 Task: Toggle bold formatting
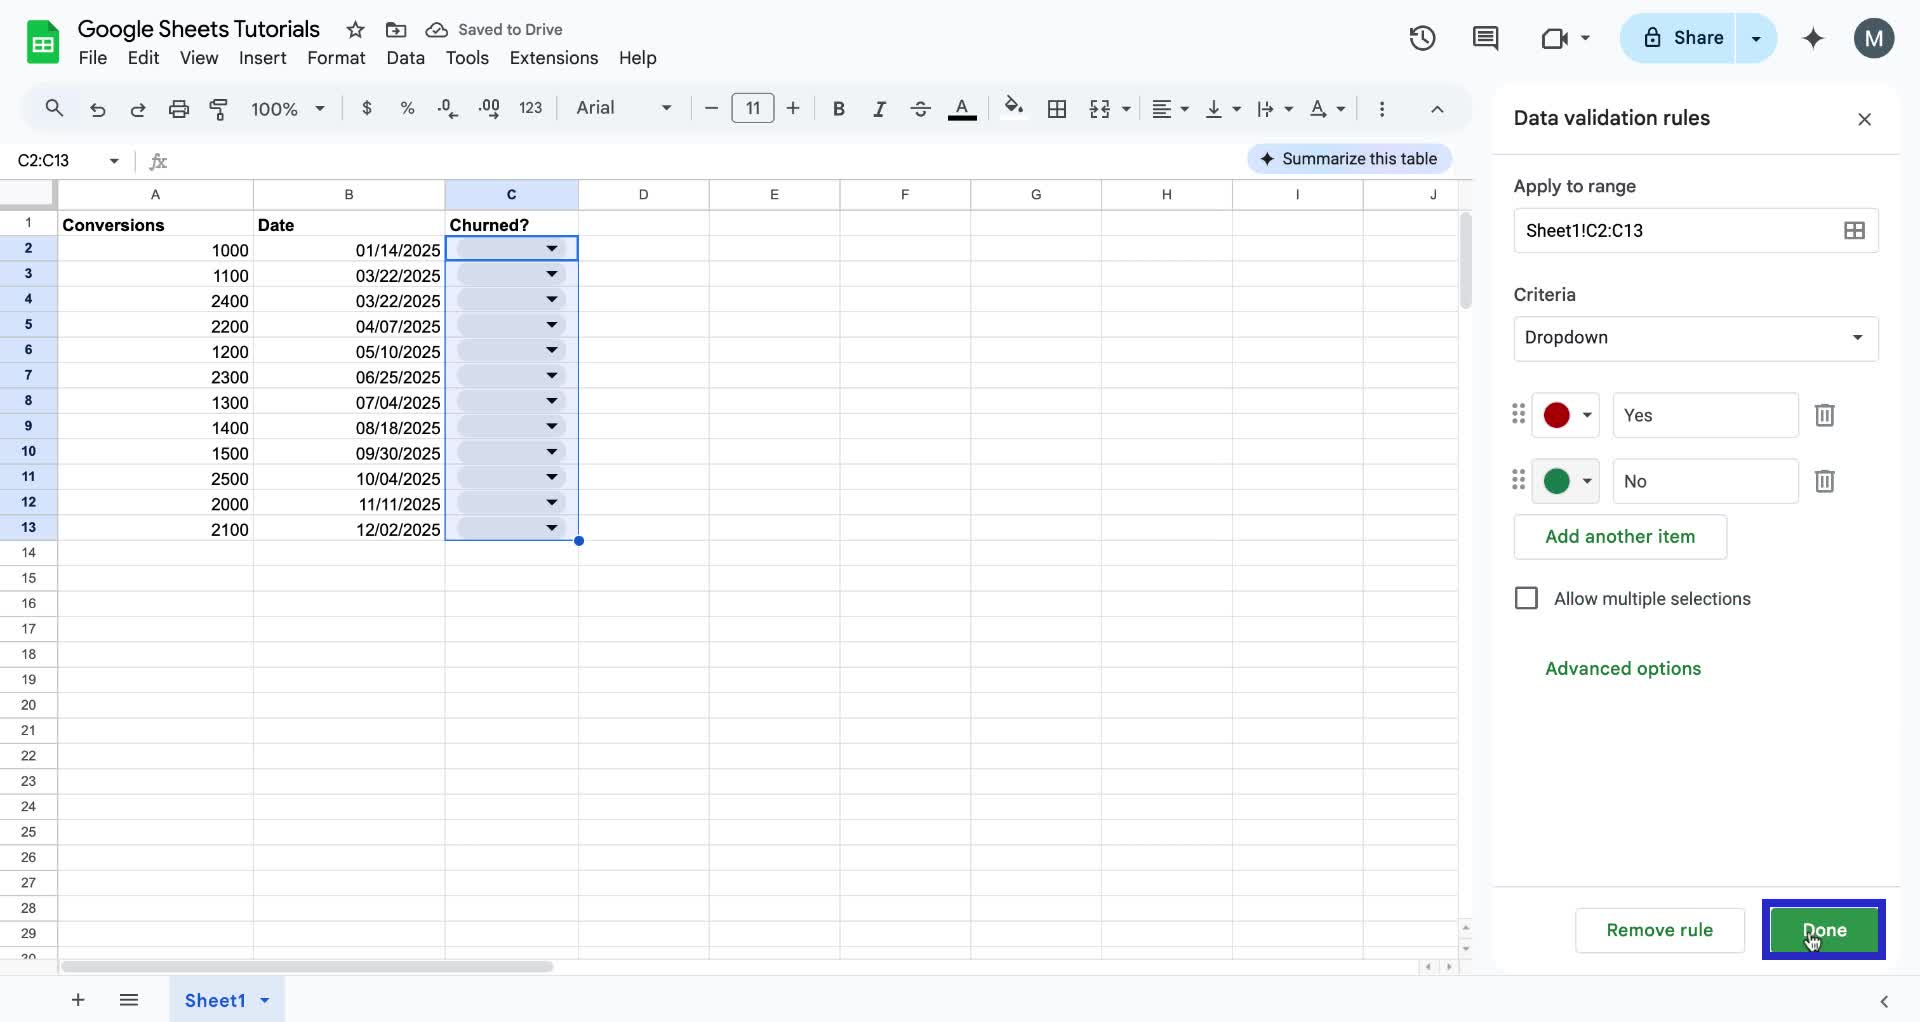(838, 109)
